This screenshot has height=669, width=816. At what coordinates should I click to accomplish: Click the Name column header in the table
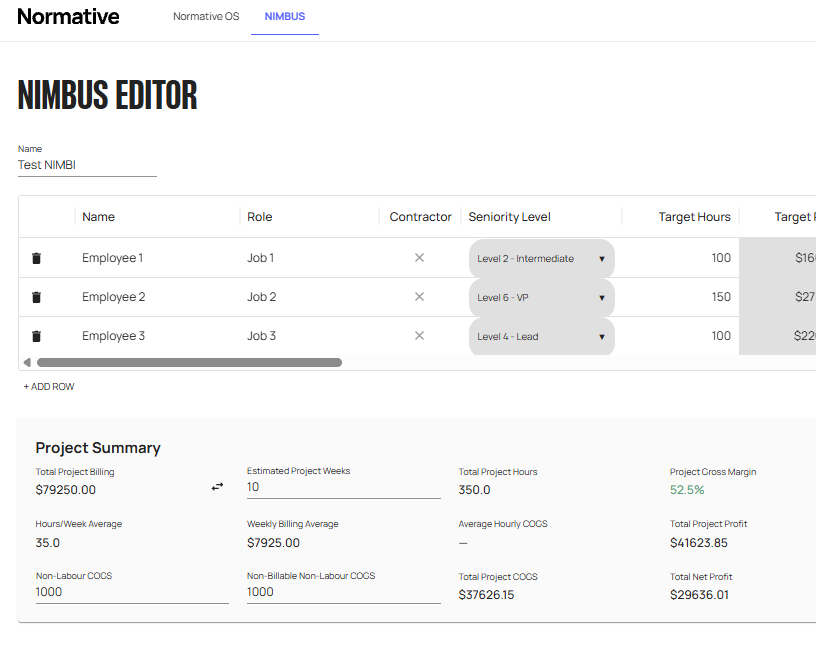[x=98, y=217]
